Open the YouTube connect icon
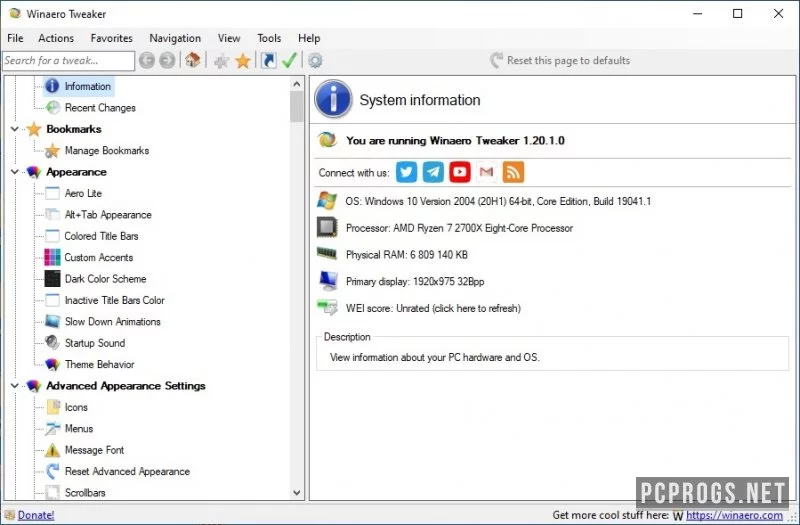The image size is (800, 525). 460,172
